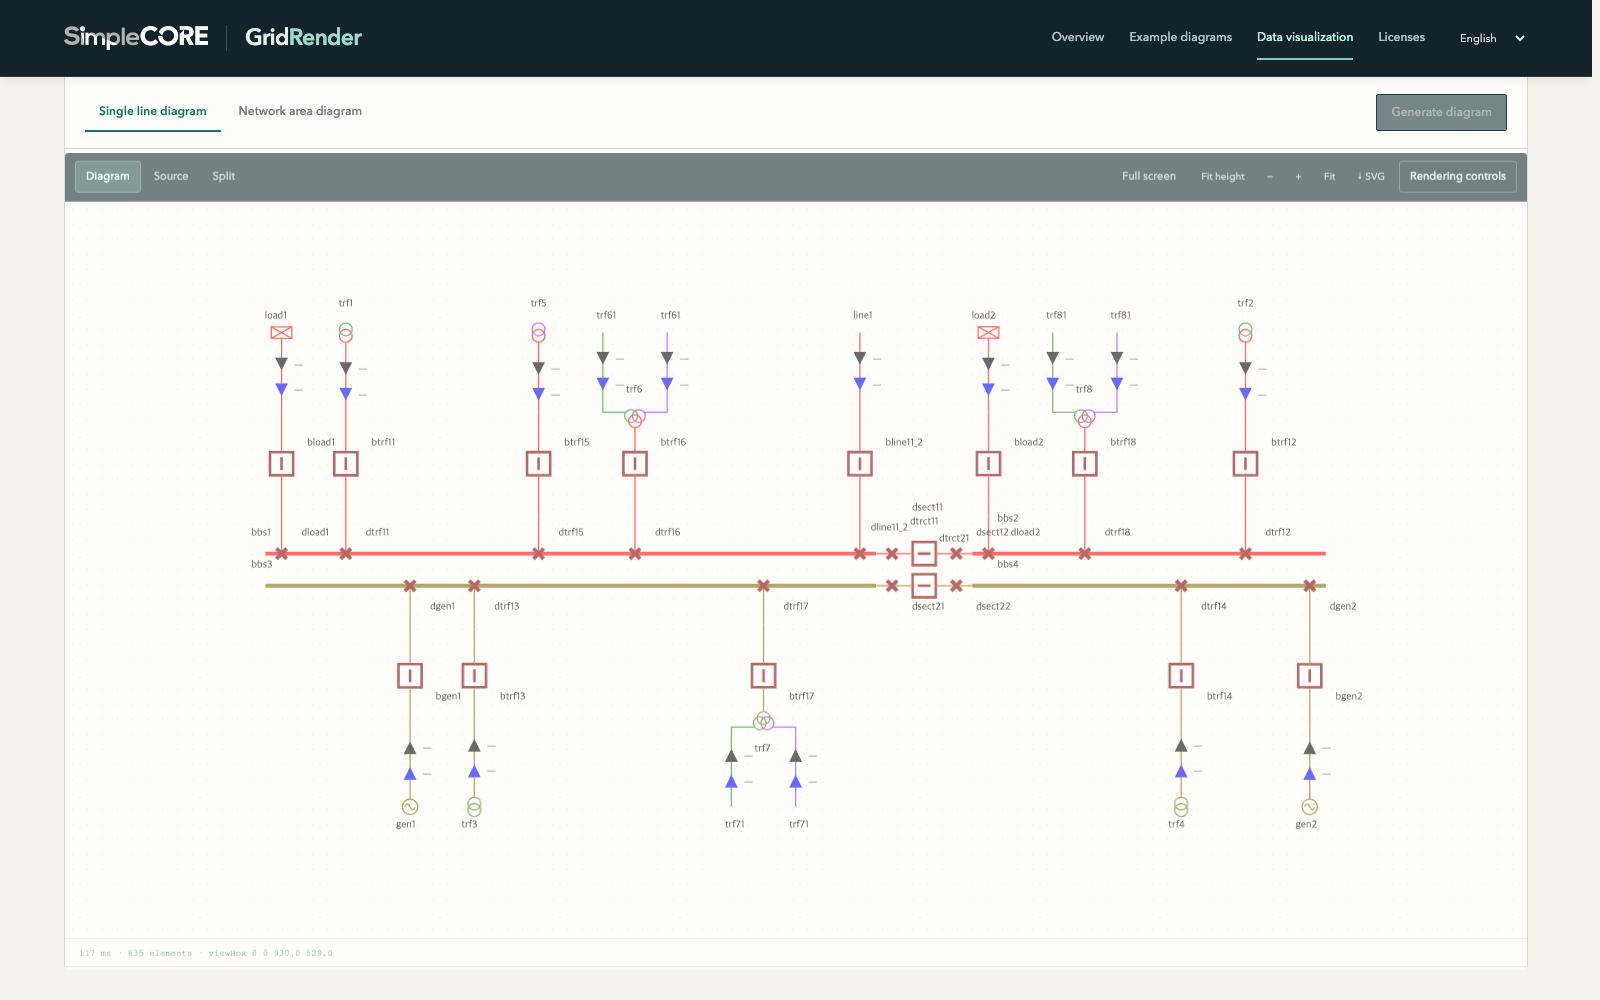Click the trf4 transformer symbol
The height and width of the screenshot is (1000, 1600).
1181,807
